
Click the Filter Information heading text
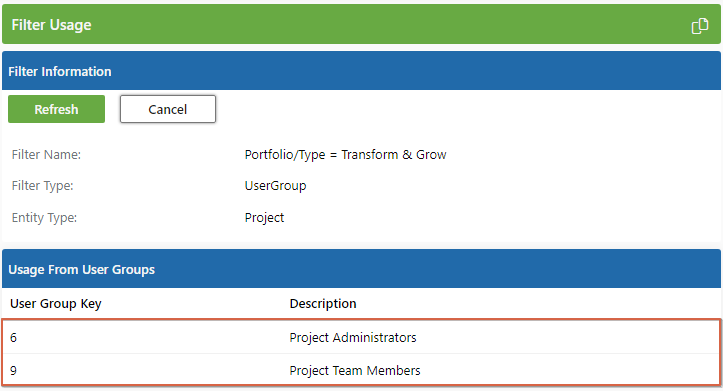pyautogui.click(x=60, y=71)
